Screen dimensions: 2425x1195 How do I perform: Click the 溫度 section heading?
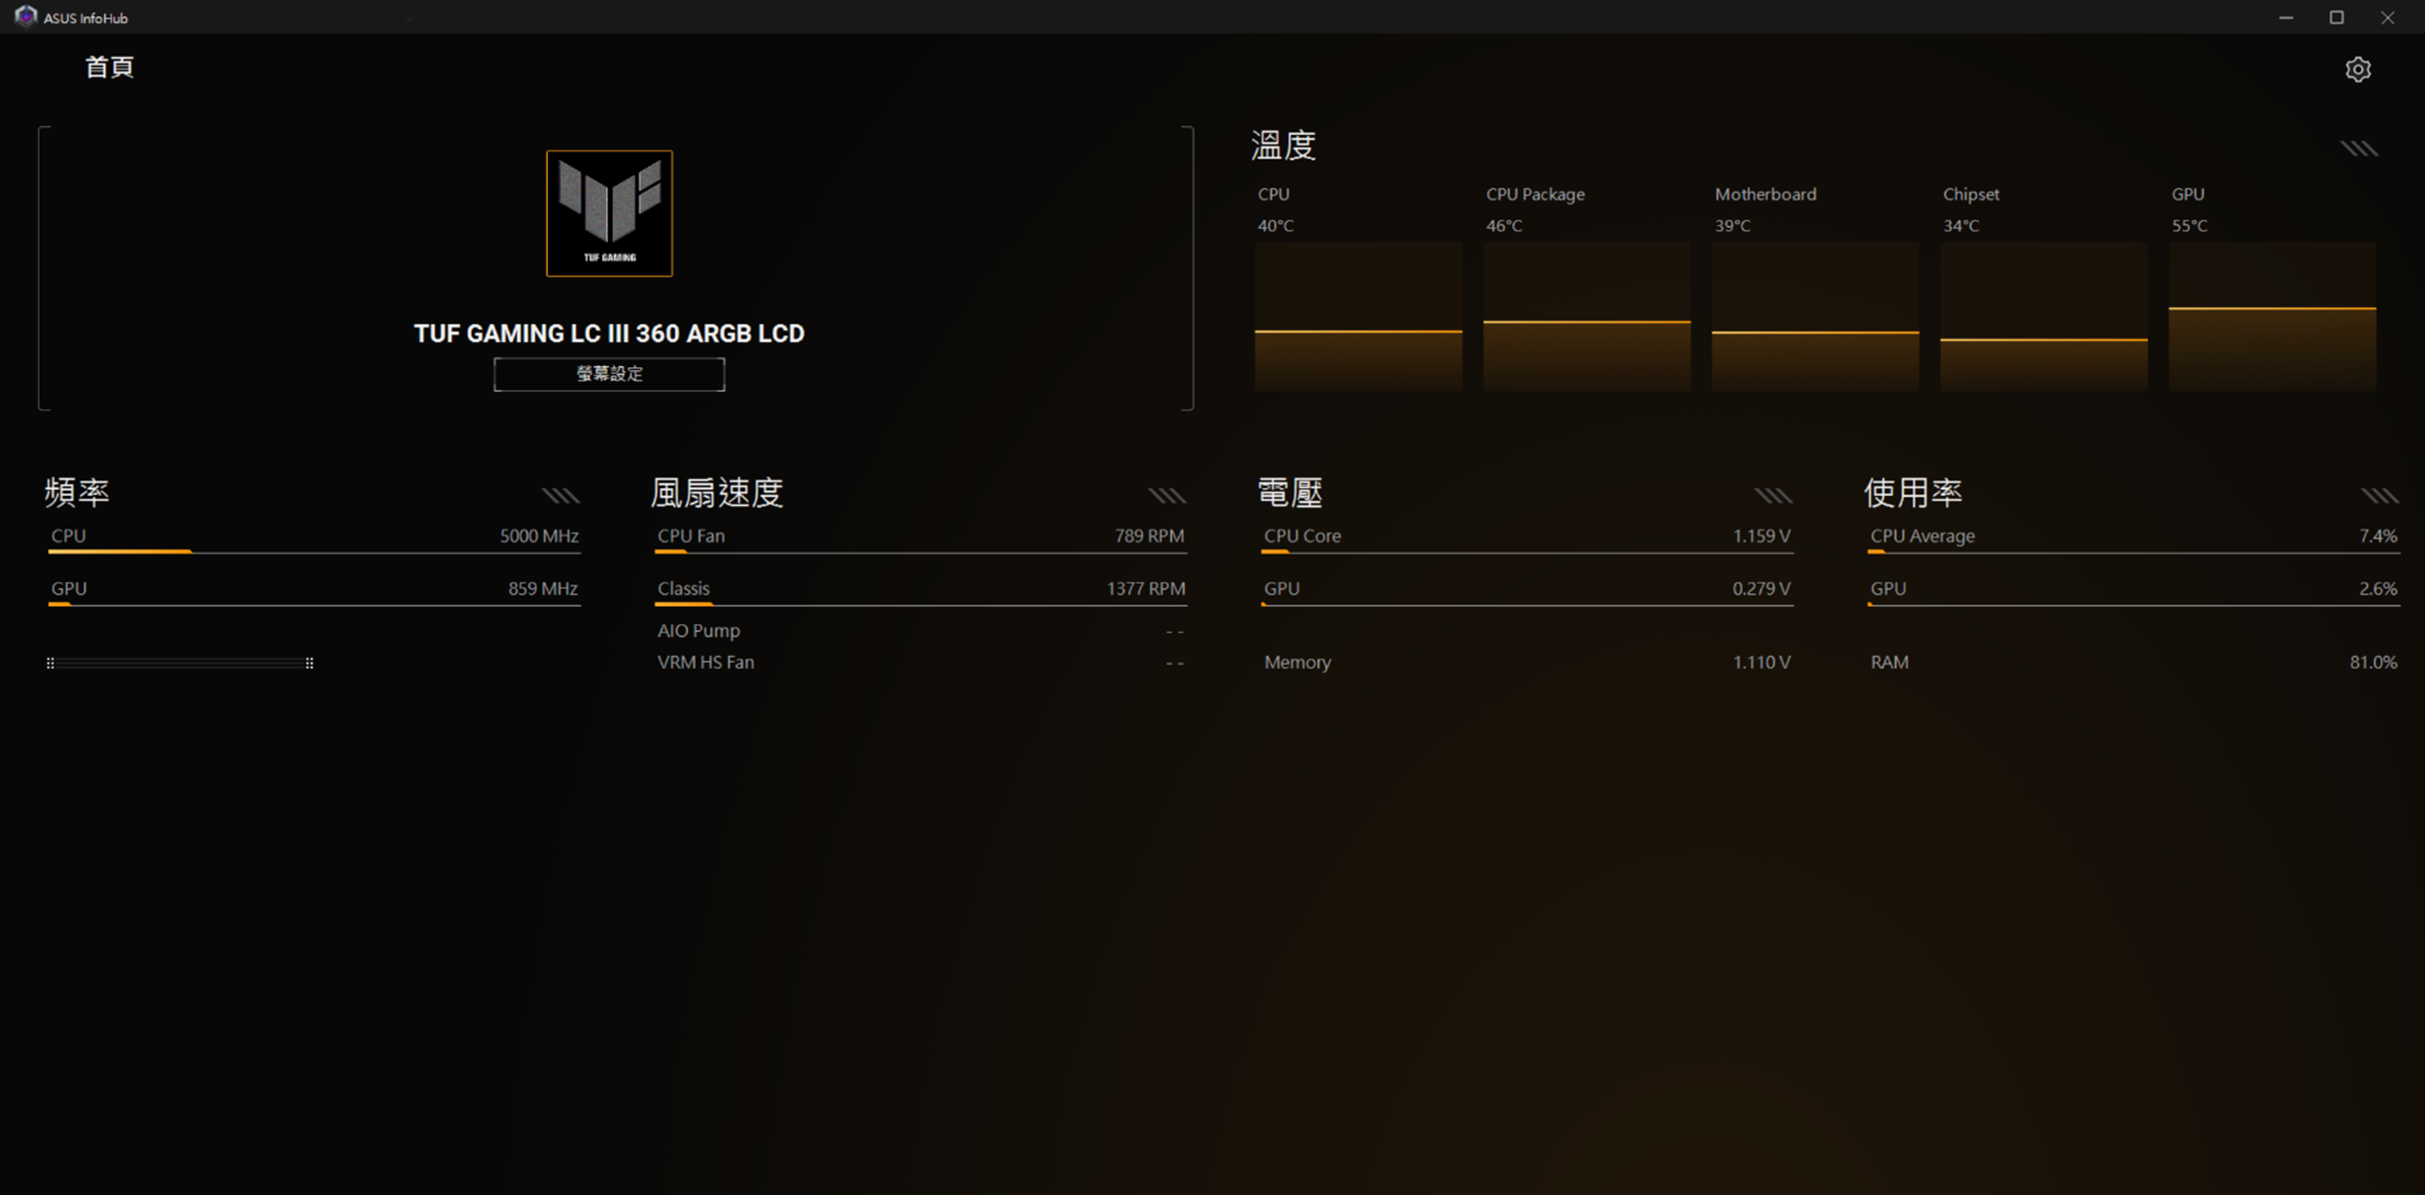(x=1283, y=146)
